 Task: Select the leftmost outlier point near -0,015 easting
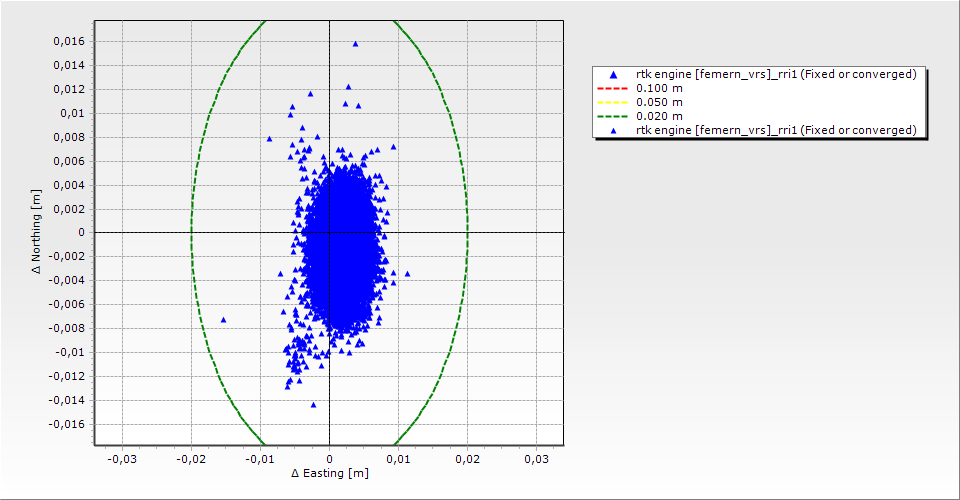pos(223,320)
